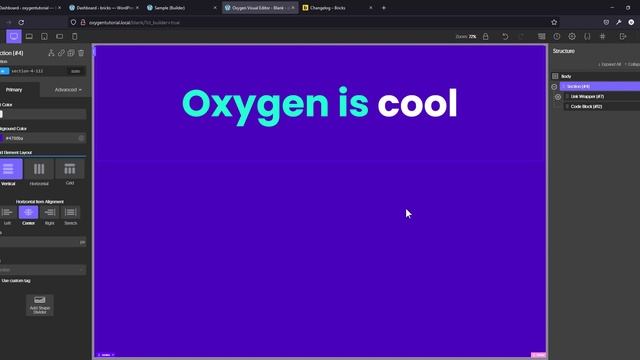The width and height of the screenshot is (640, 360).
Task: Choose Grid child element layout
Action: (x=70, y=169)
